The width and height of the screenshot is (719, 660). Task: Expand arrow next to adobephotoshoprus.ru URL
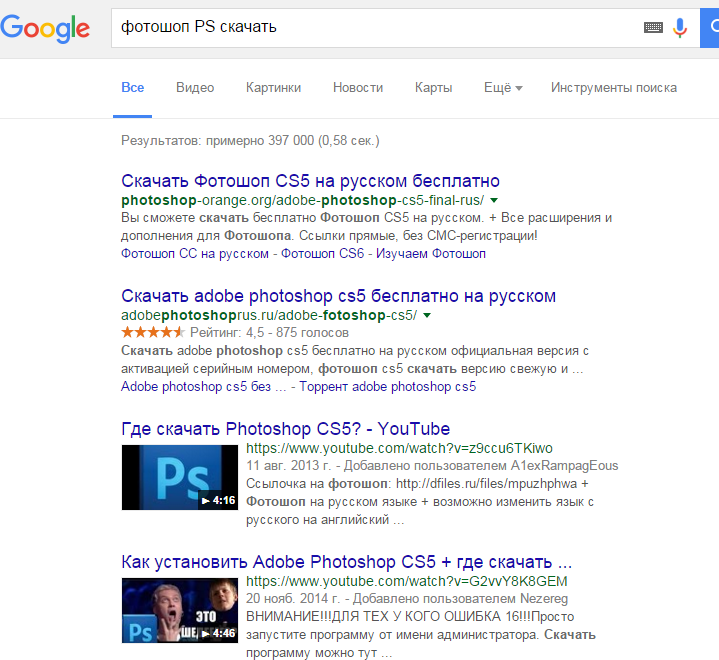click(x=427, y=315)
